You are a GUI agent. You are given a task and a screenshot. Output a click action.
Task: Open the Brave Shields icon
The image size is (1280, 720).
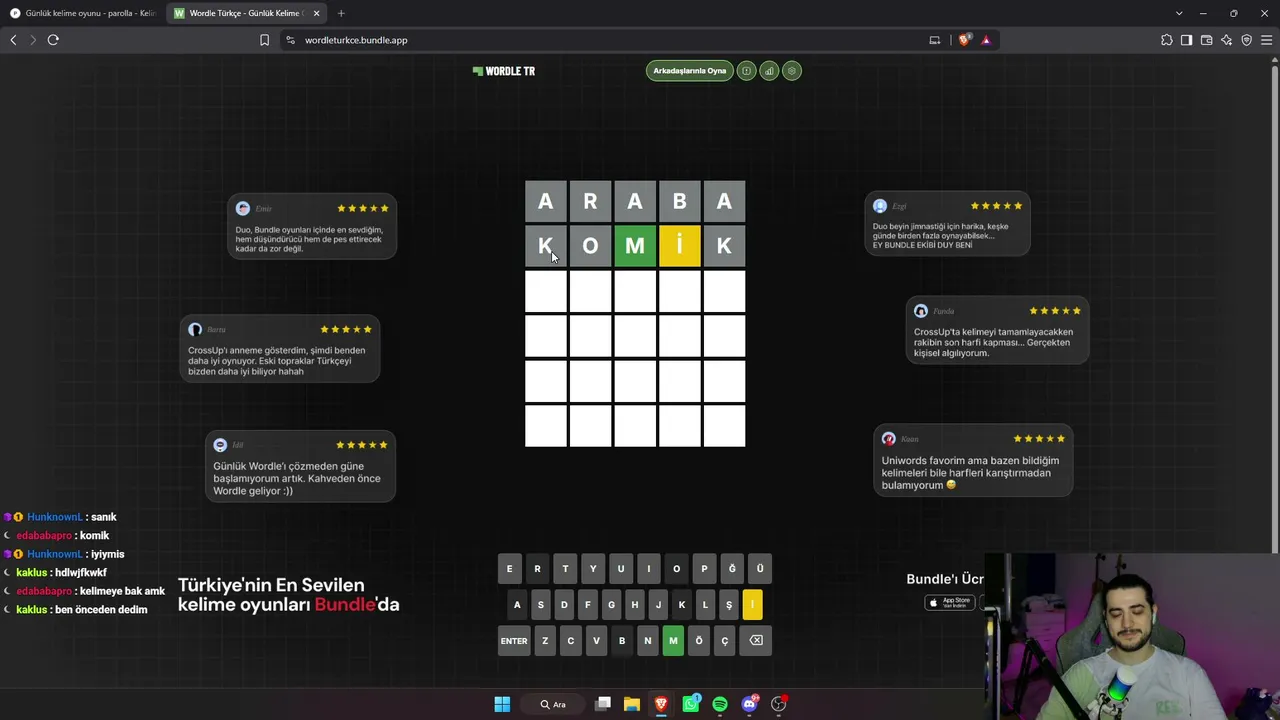tap(964, 40)
